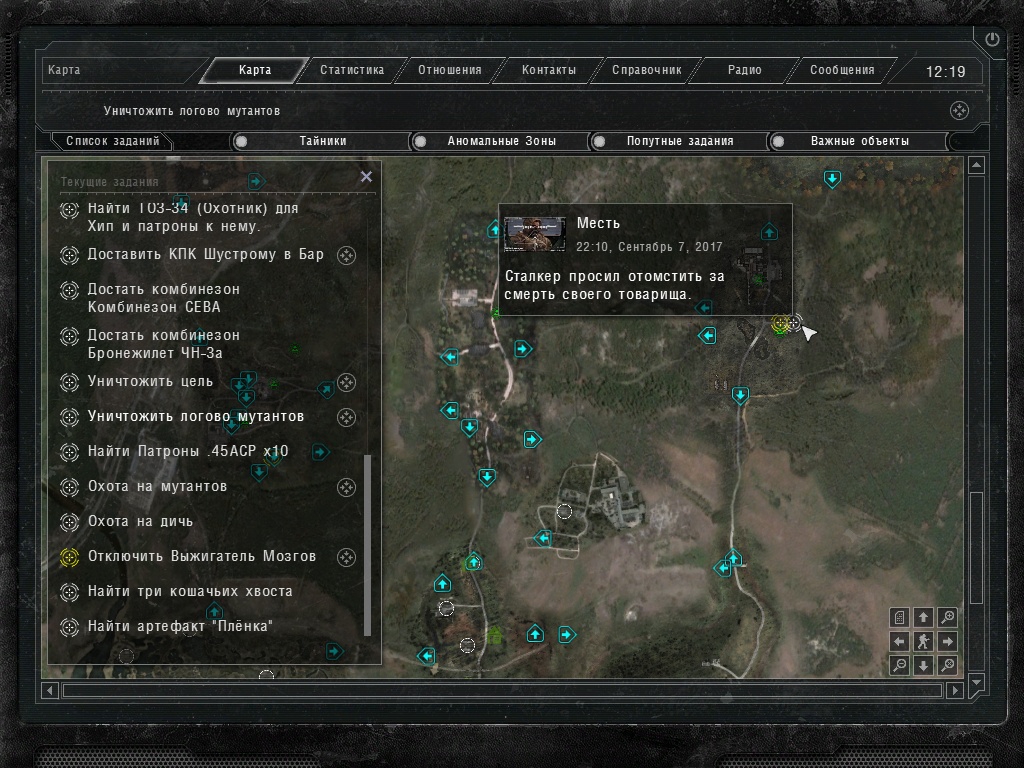Select task icon left of Комбинезон СЕВА

[69, 290]
